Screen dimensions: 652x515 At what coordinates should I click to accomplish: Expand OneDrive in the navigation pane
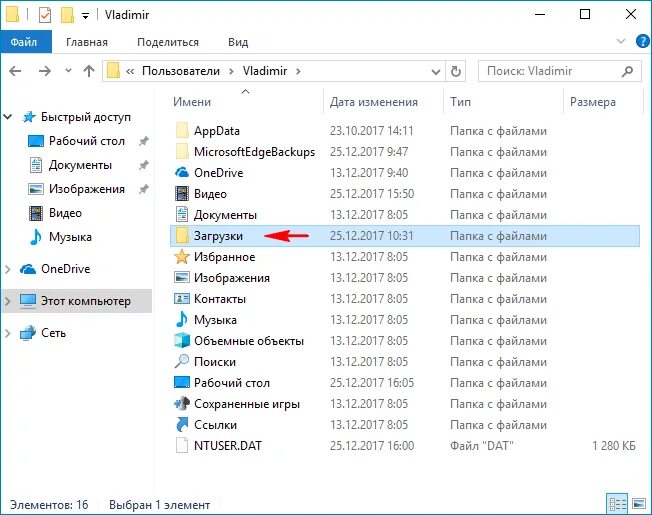(7, 269)
